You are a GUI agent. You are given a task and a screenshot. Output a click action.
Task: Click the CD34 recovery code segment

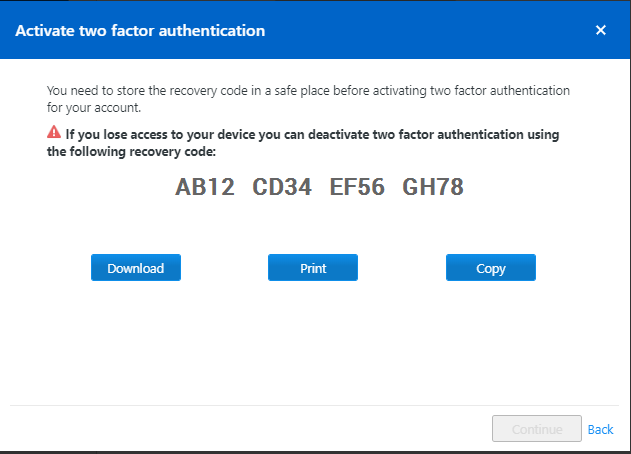tap(282, 187)
